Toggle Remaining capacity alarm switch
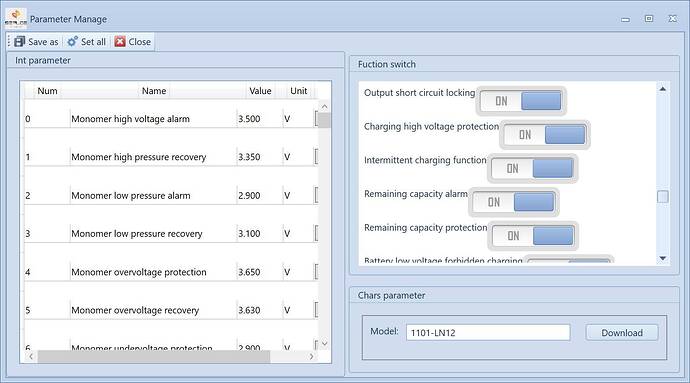 point(514,202)
